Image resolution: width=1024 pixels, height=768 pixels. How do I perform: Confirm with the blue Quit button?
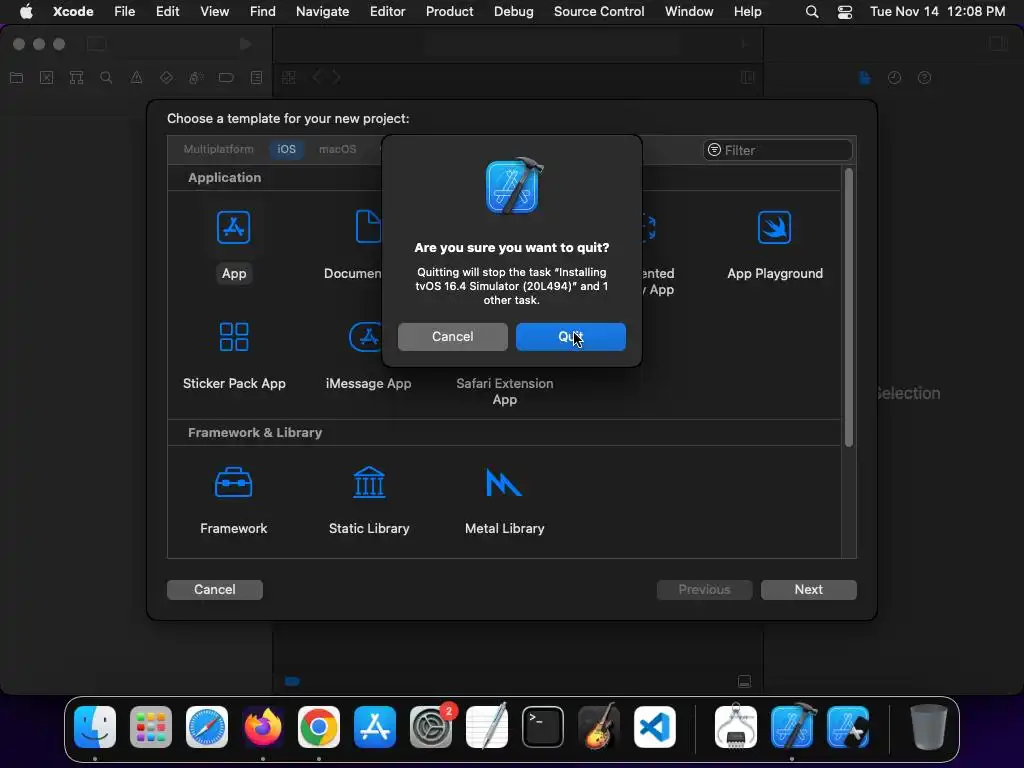click(x=570, y=336)
